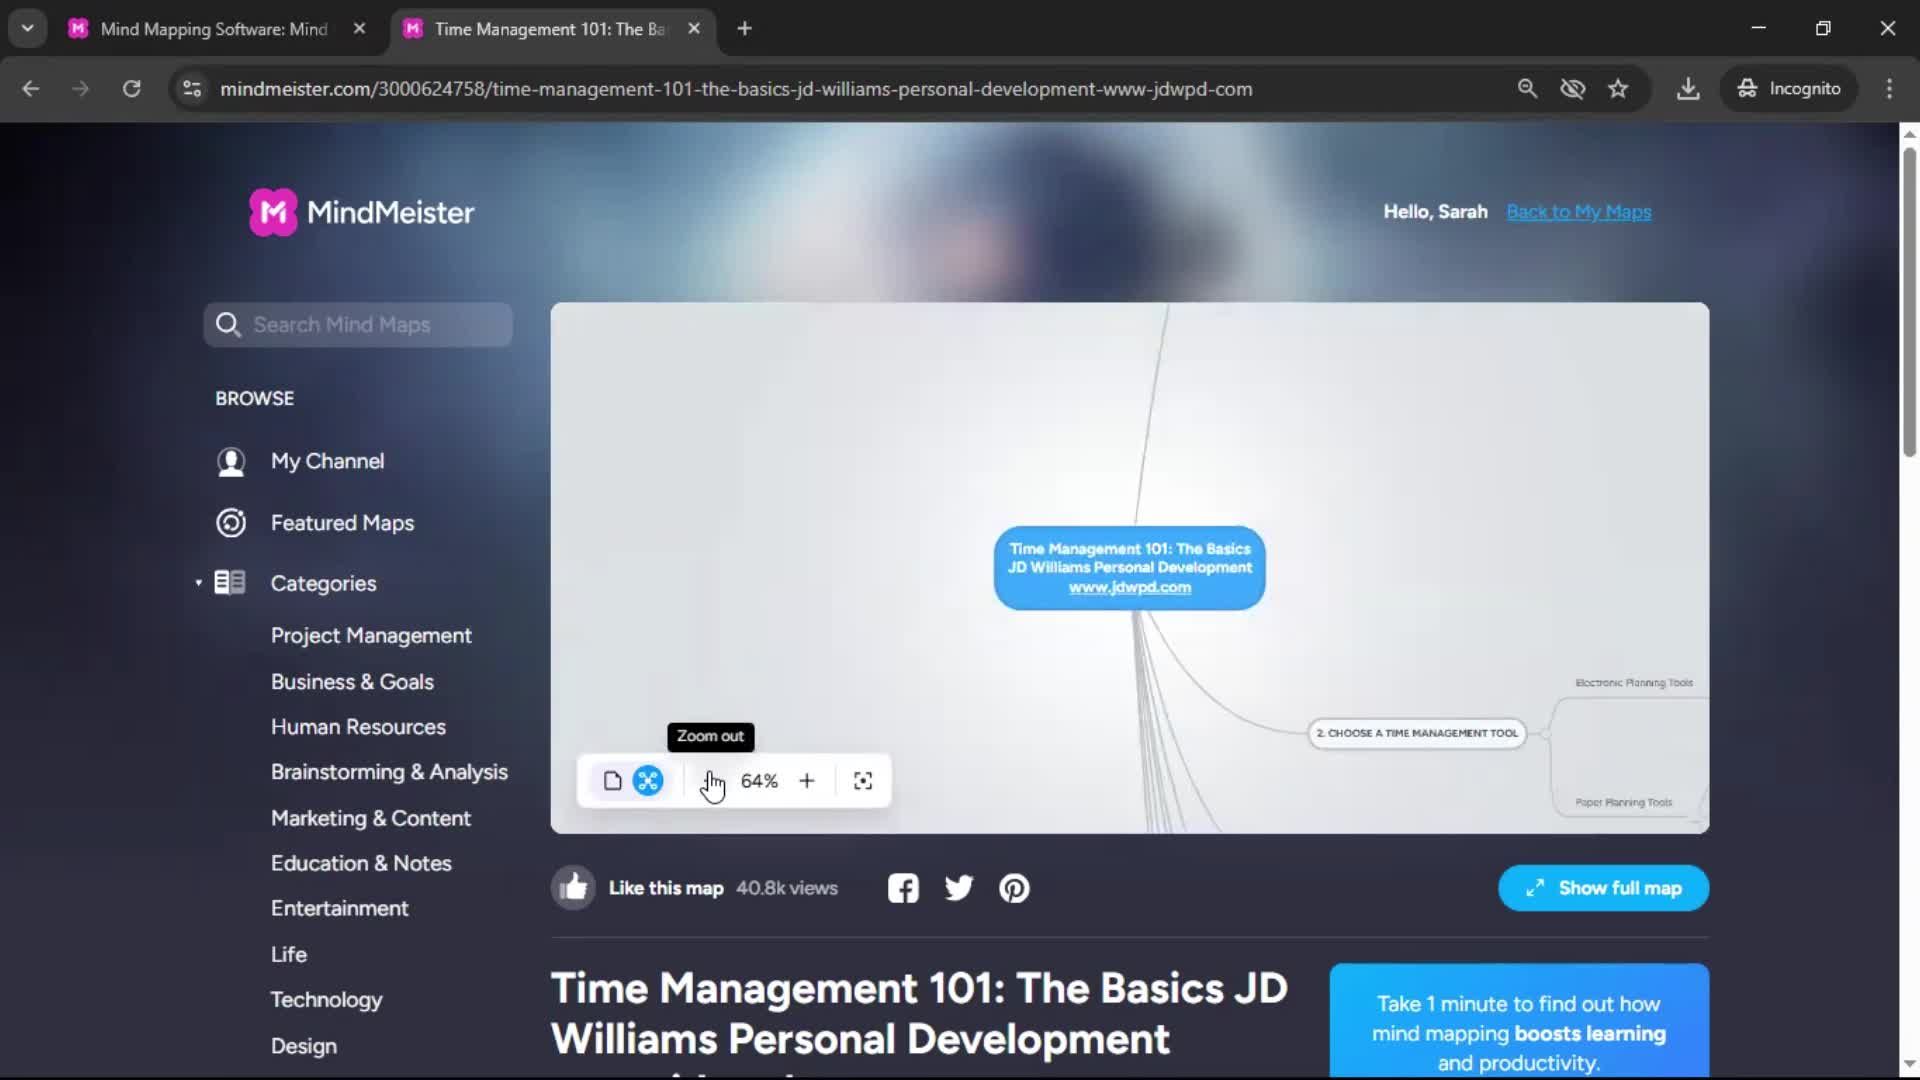Click the Featured Maps target icon
This screenshot has height=1080, width=1920.
231,523
